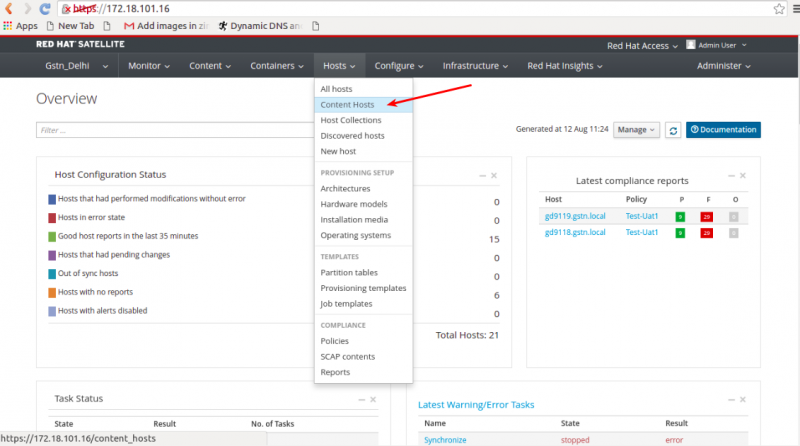Open Test-Uat1 policy link for gd9119.gstn.local

641,216
